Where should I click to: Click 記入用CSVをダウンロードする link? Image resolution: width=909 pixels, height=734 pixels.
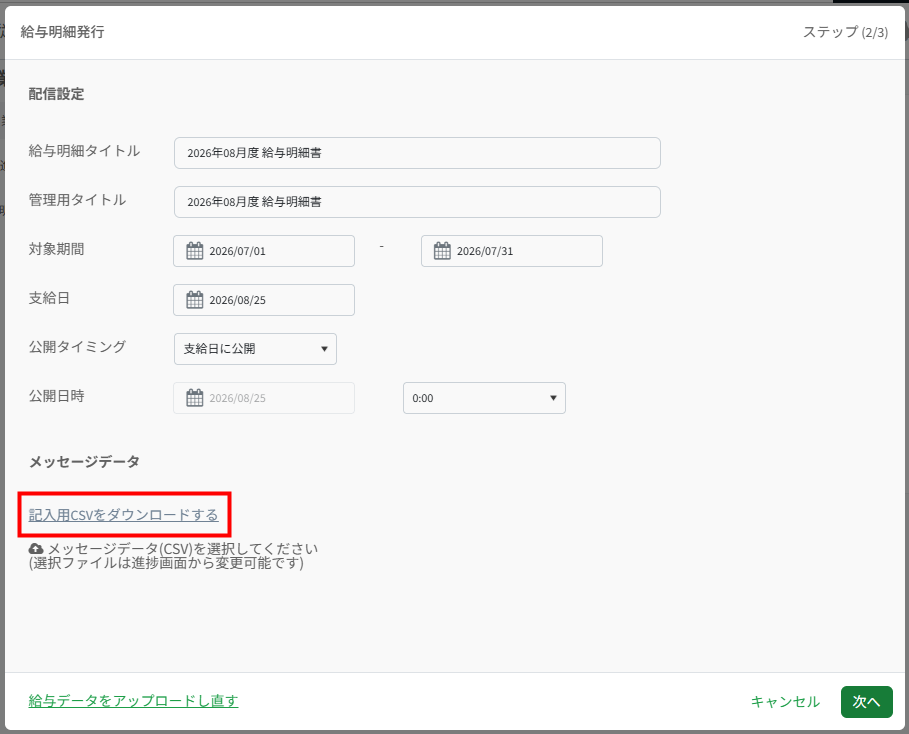pyautogui.click(x=123, y=515)
